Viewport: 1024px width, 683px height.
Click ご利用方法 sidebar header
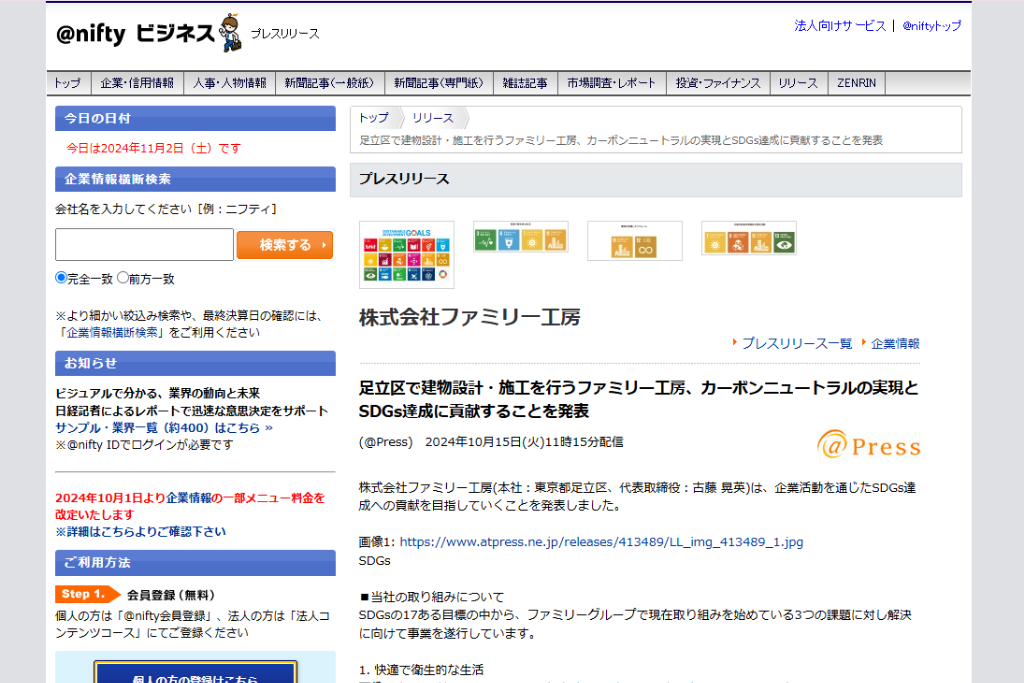[195, 563]
